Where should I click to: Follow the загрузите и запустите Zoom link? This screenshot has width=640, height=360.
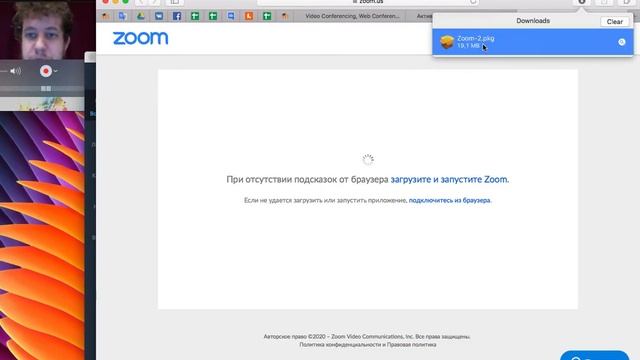tap(450, 179)
